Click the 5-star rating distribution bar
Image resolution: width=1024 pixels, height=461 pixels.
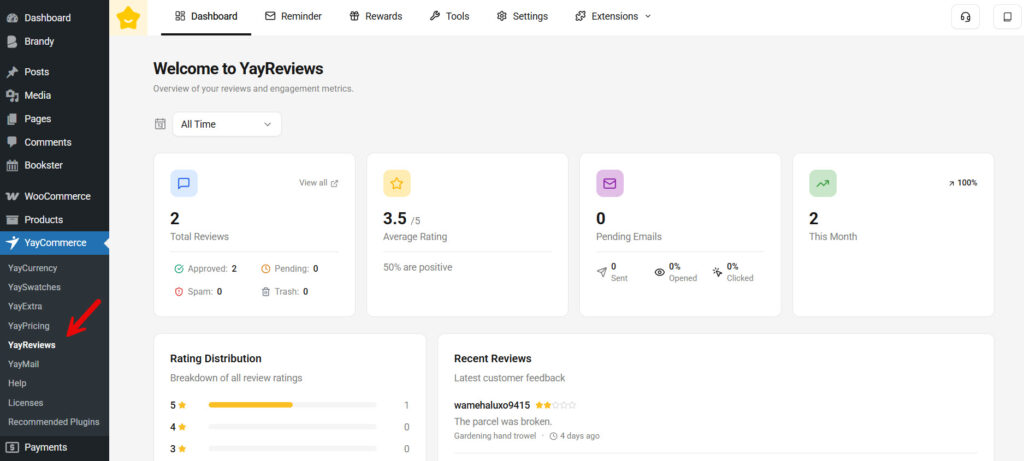coord(293,405)
